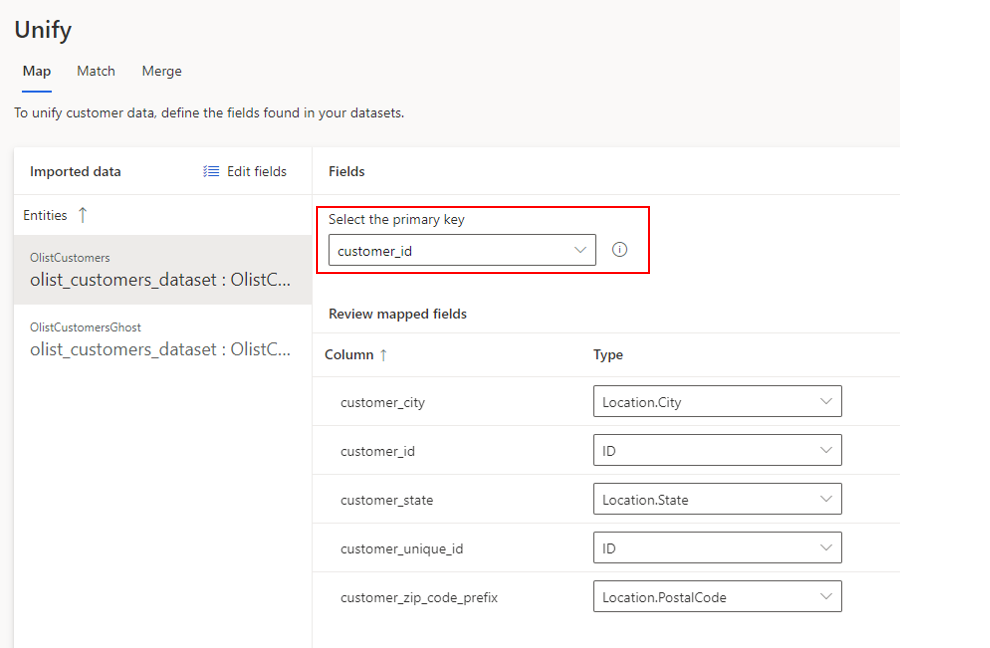This screenshot has height=648, width=990.
Task: Sort by the Column header
Action: click(349, 355)
